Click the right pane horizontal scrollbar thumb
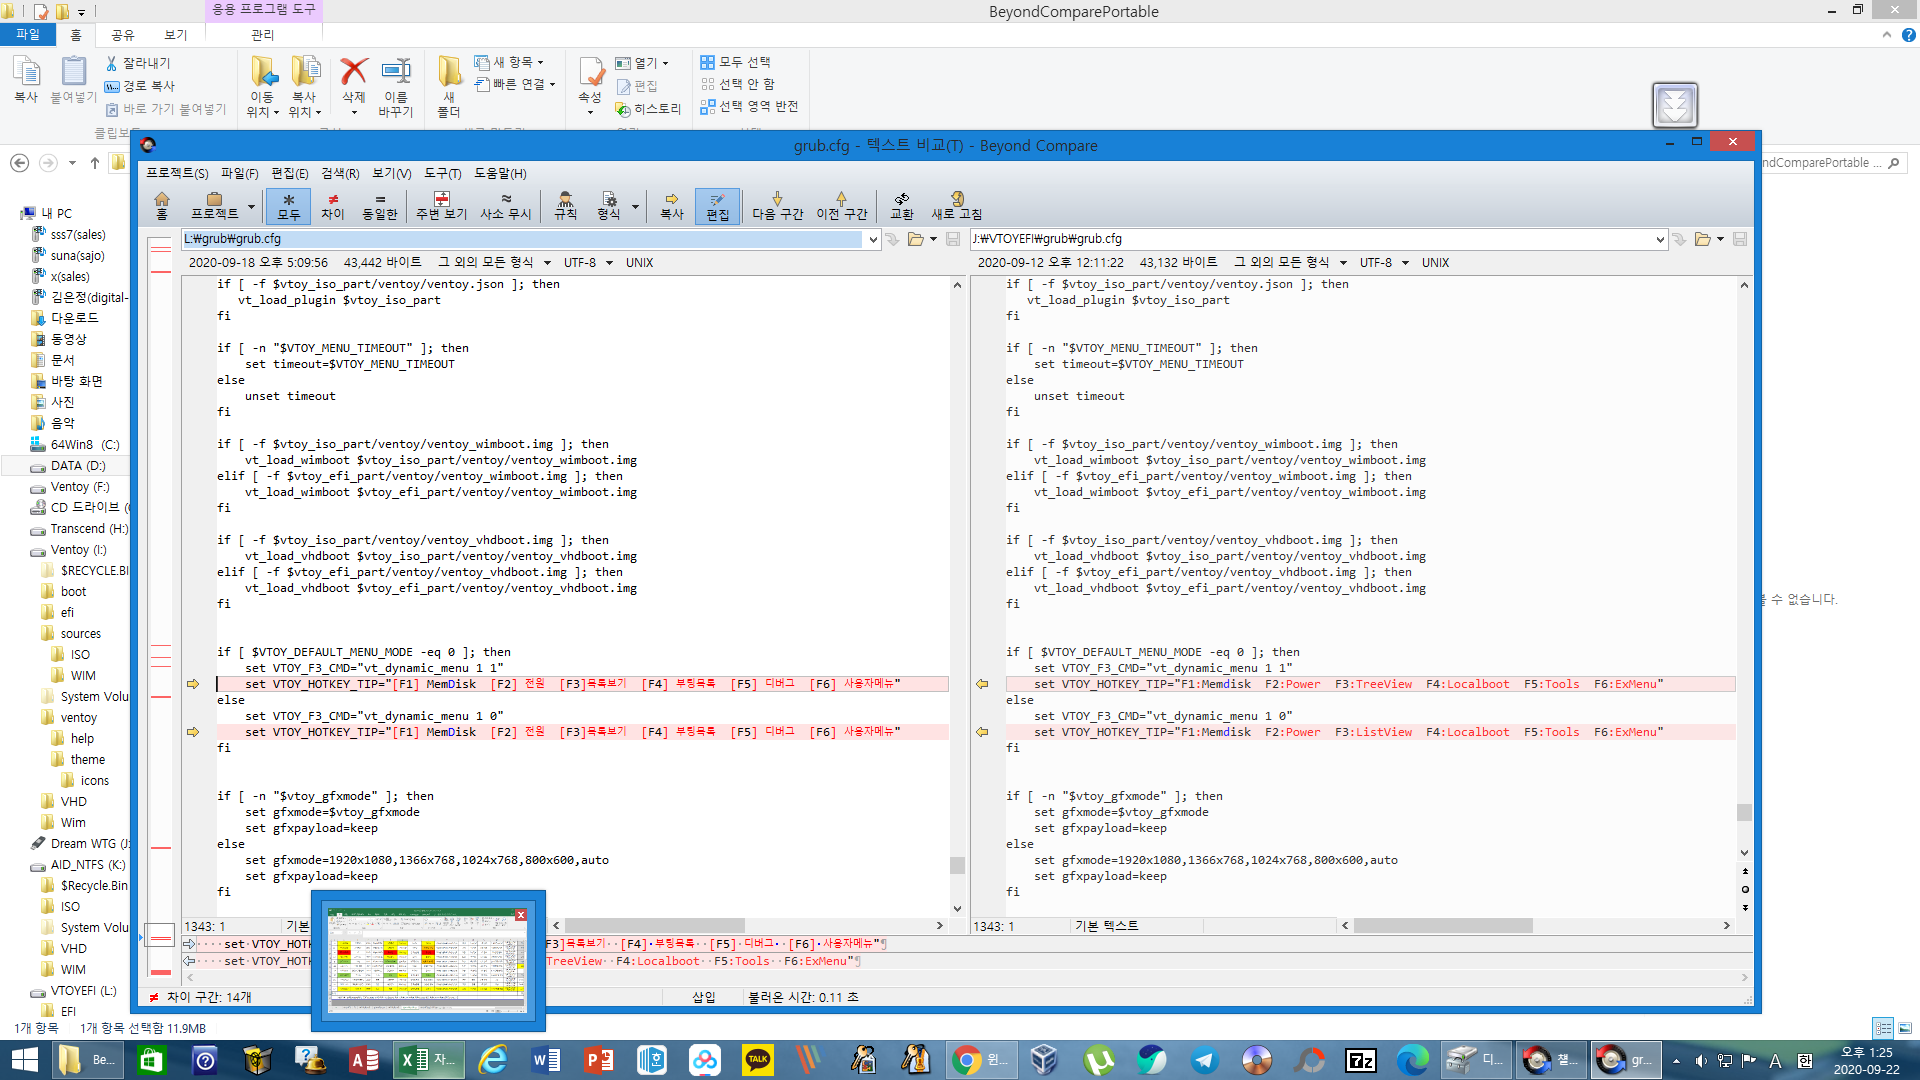1920x1080 pixels. [1443, 926]
